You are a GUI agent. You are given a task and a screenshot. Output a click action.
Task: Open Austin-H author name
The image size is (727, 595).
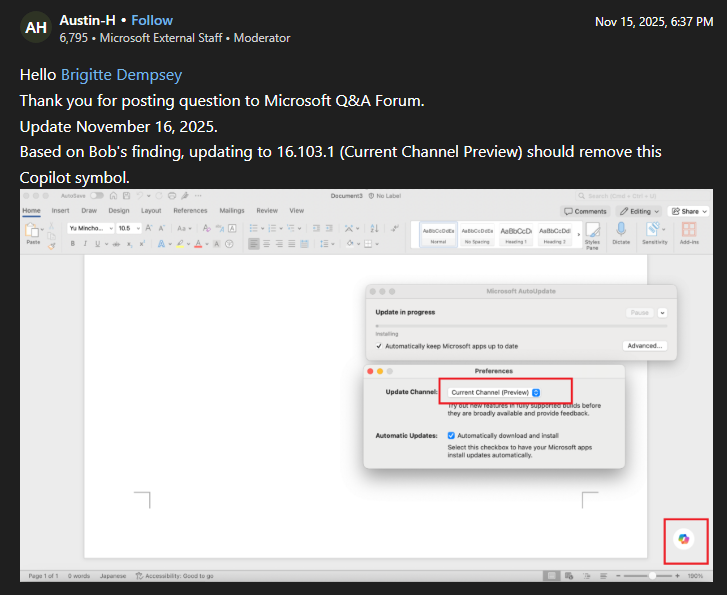tap(87, 20)
